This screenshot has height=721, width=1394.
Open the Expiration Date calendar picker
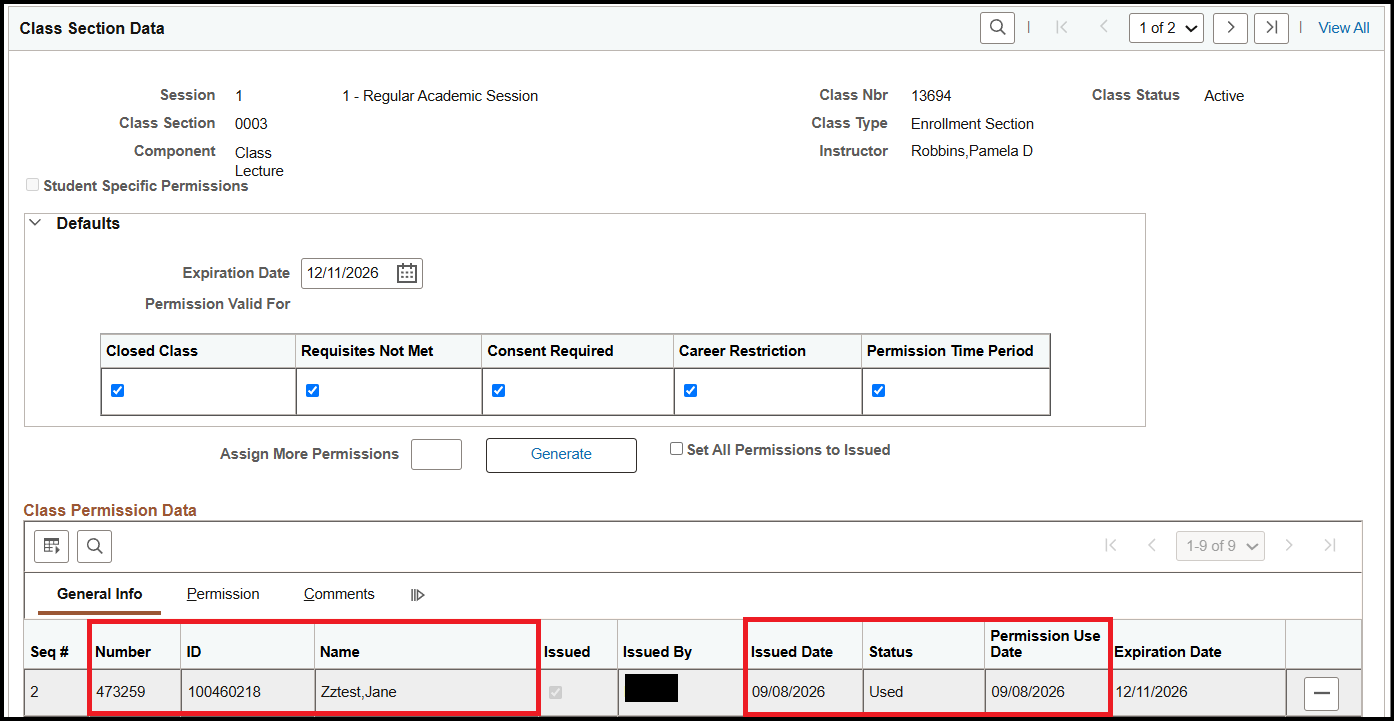pos(407,273)
